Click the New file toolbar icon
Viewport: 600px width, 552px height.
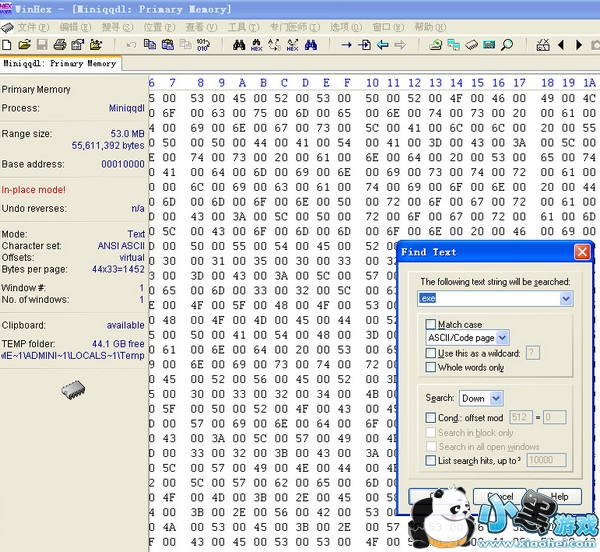tap(8, 45)
